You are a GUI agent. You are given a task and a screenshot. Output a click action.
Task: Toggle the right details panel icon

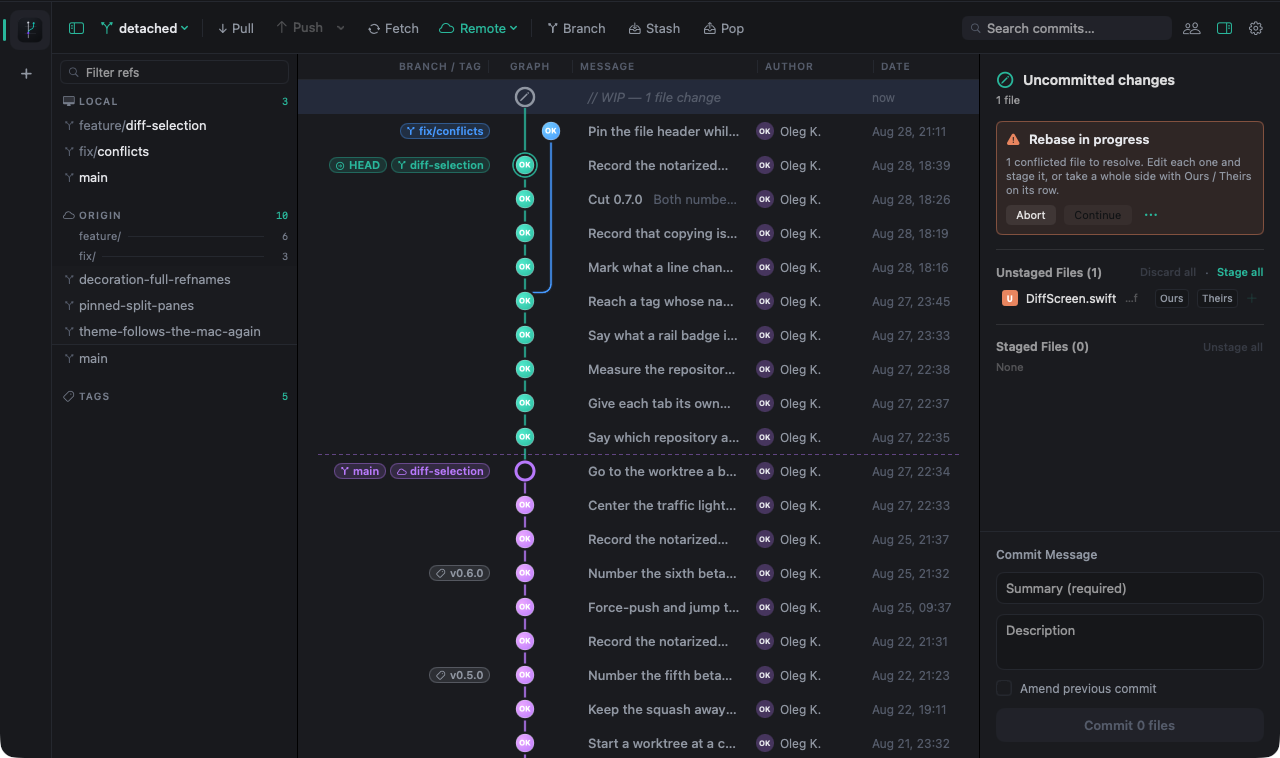click(x=1224, y=28)
